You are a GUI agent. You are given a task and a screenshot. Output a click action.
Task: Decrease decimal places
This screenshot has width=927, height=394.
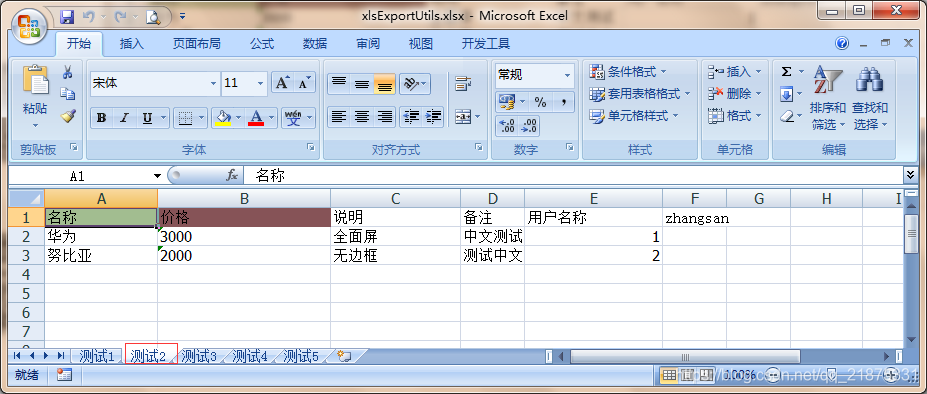(529, 125)
